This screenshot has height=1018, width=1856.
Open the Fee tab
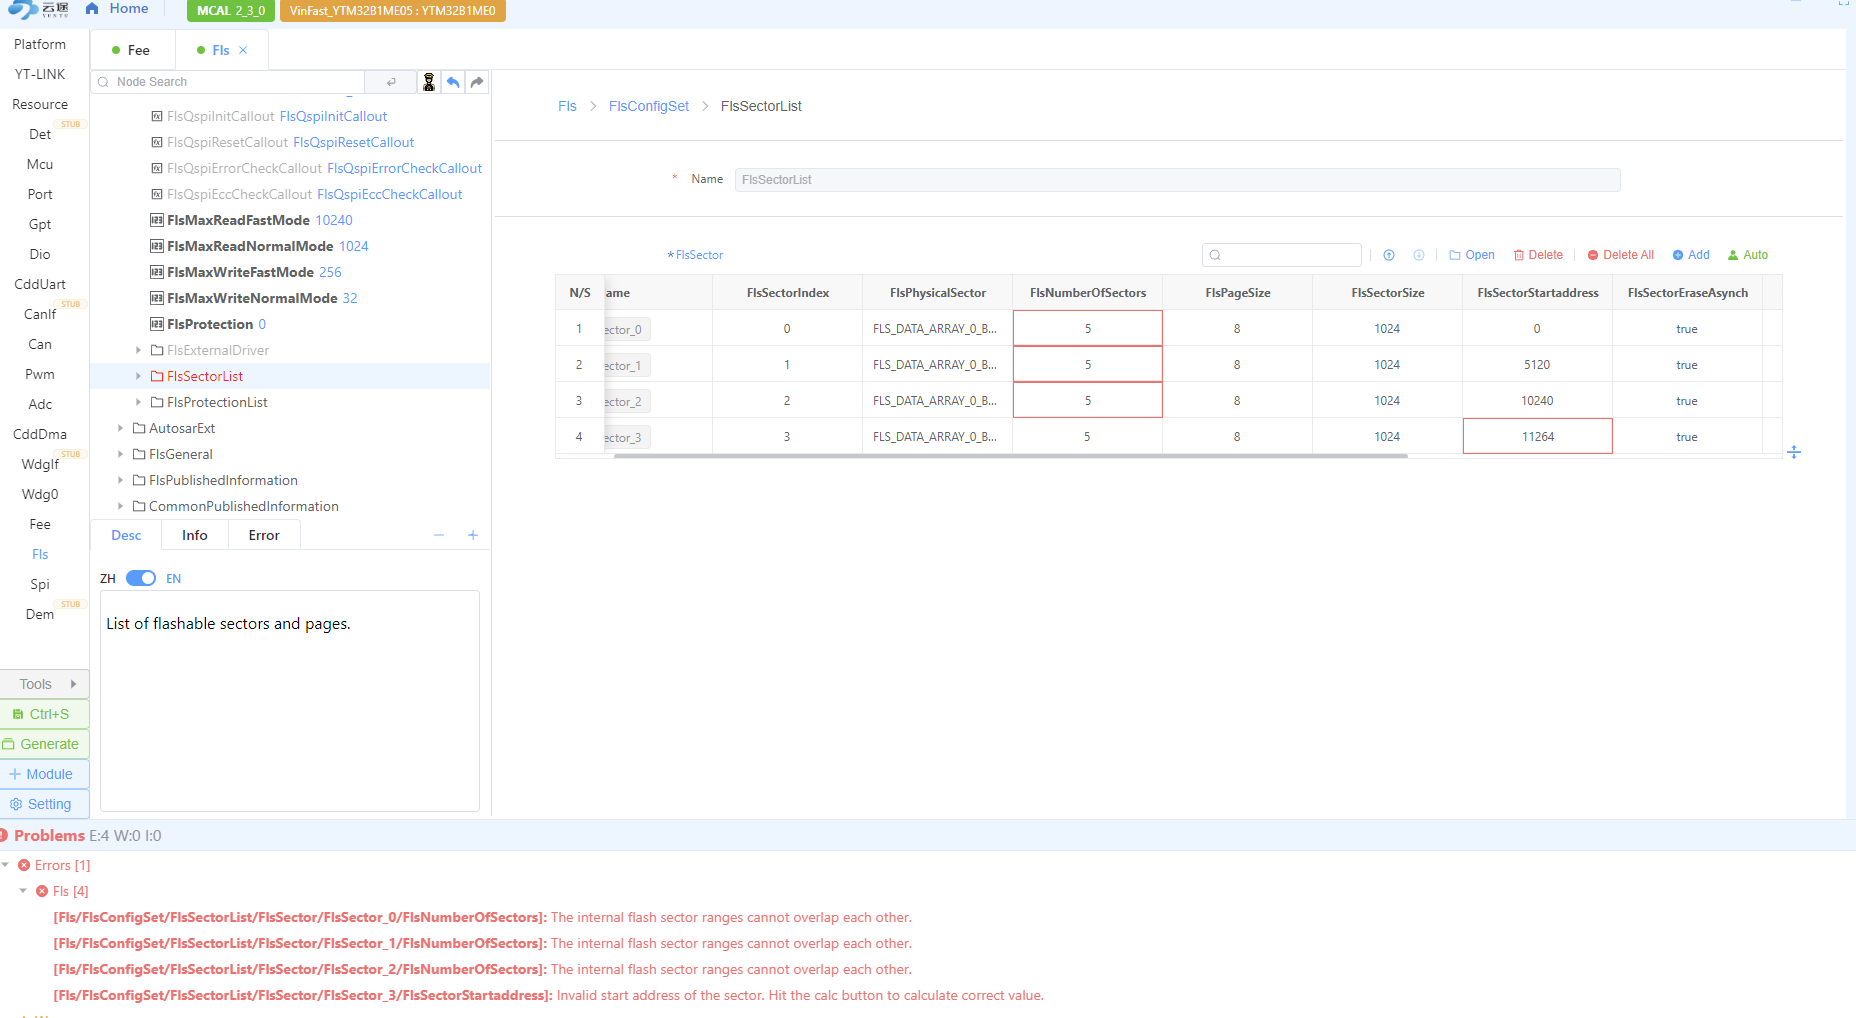pyautogui.click(x=133, y=50)
